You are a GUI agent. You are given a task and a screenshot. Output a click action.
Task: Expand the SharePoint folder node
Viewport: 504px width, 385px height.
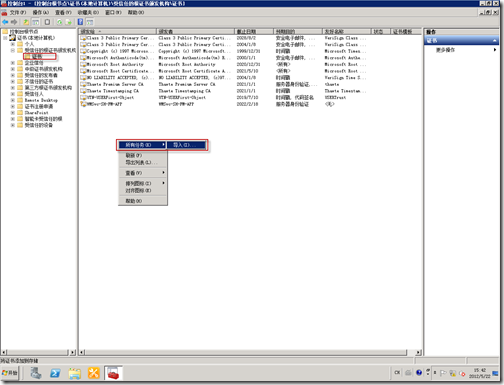click(x=13, y=113)
